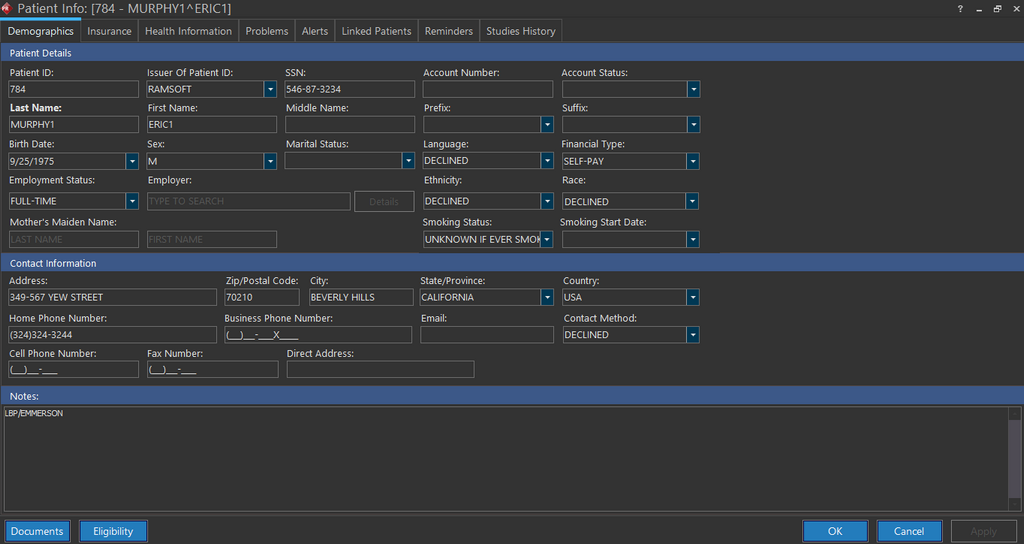Image resolution: width=1024 pixels, height=544 pixels.
Task: Click the help question mark icon
Action: tap(961, 8)
